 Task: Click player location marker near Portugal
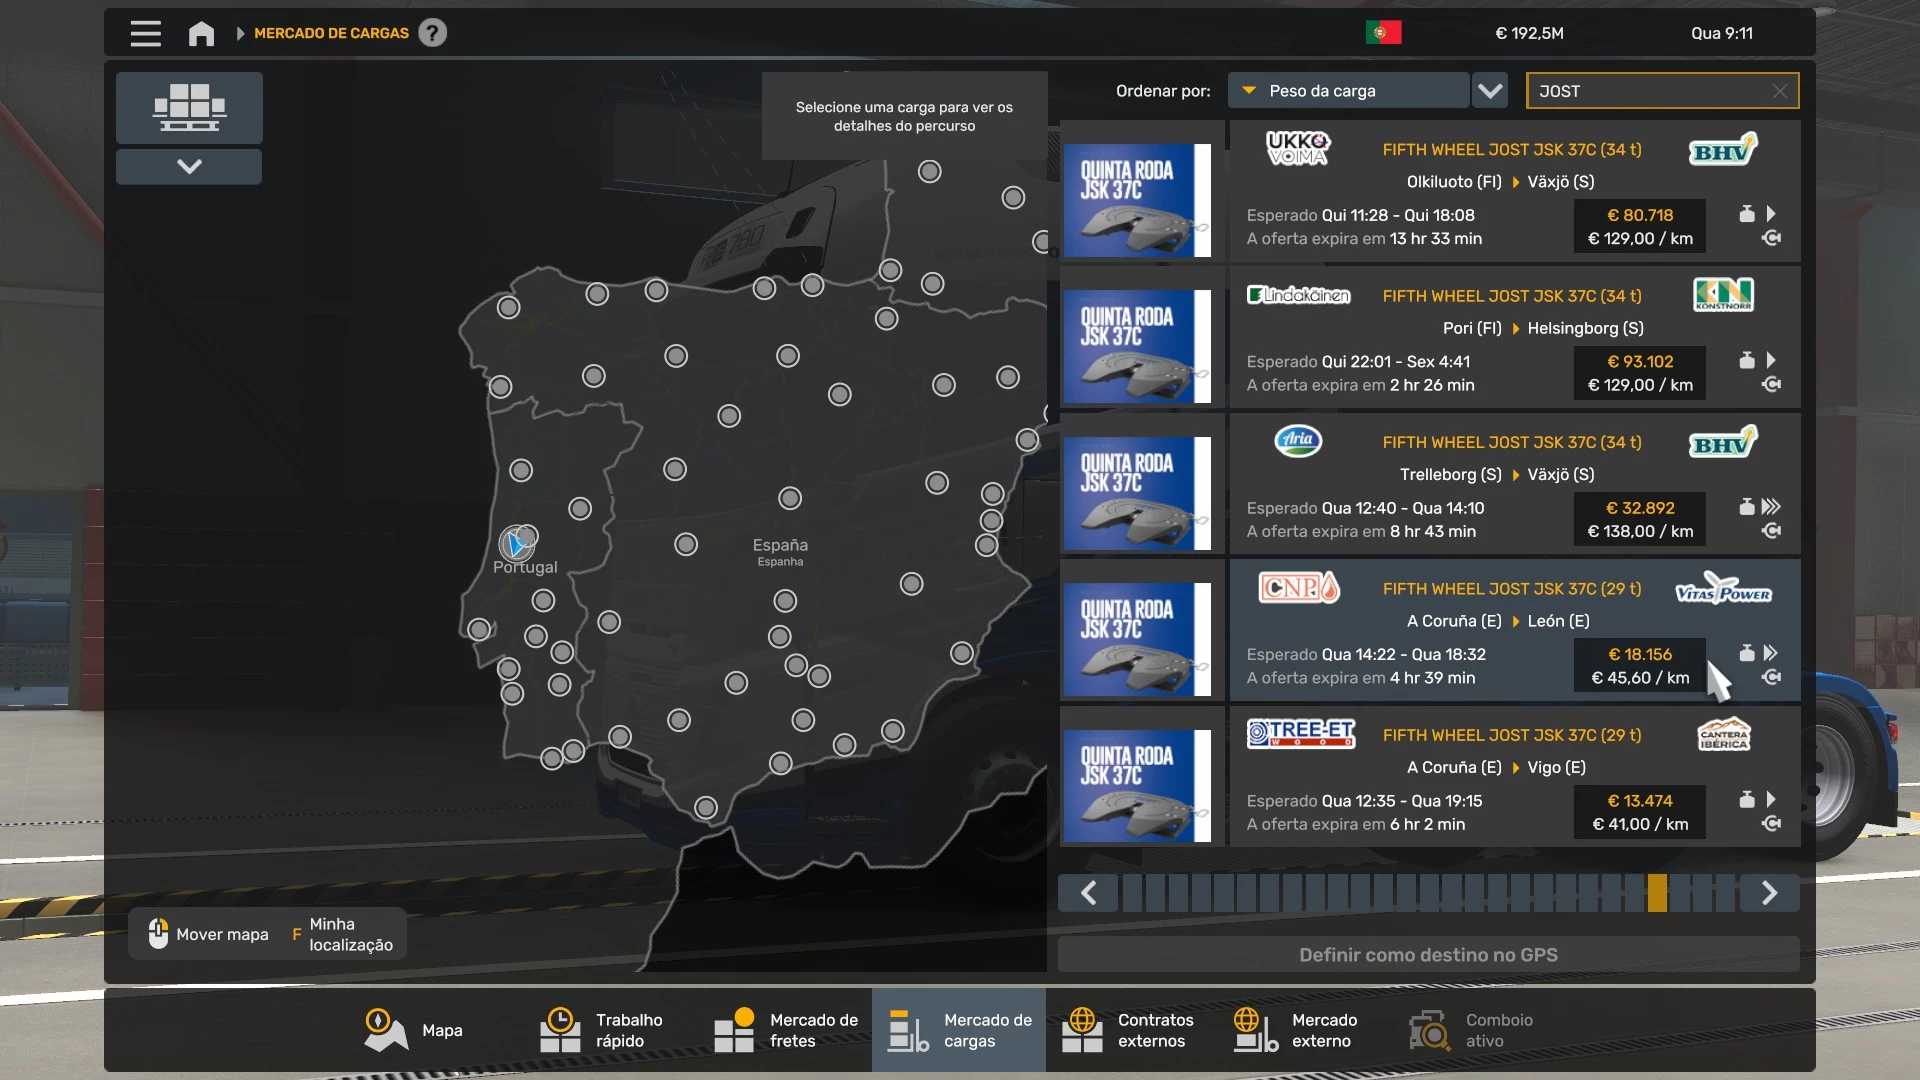click(516, 544)
